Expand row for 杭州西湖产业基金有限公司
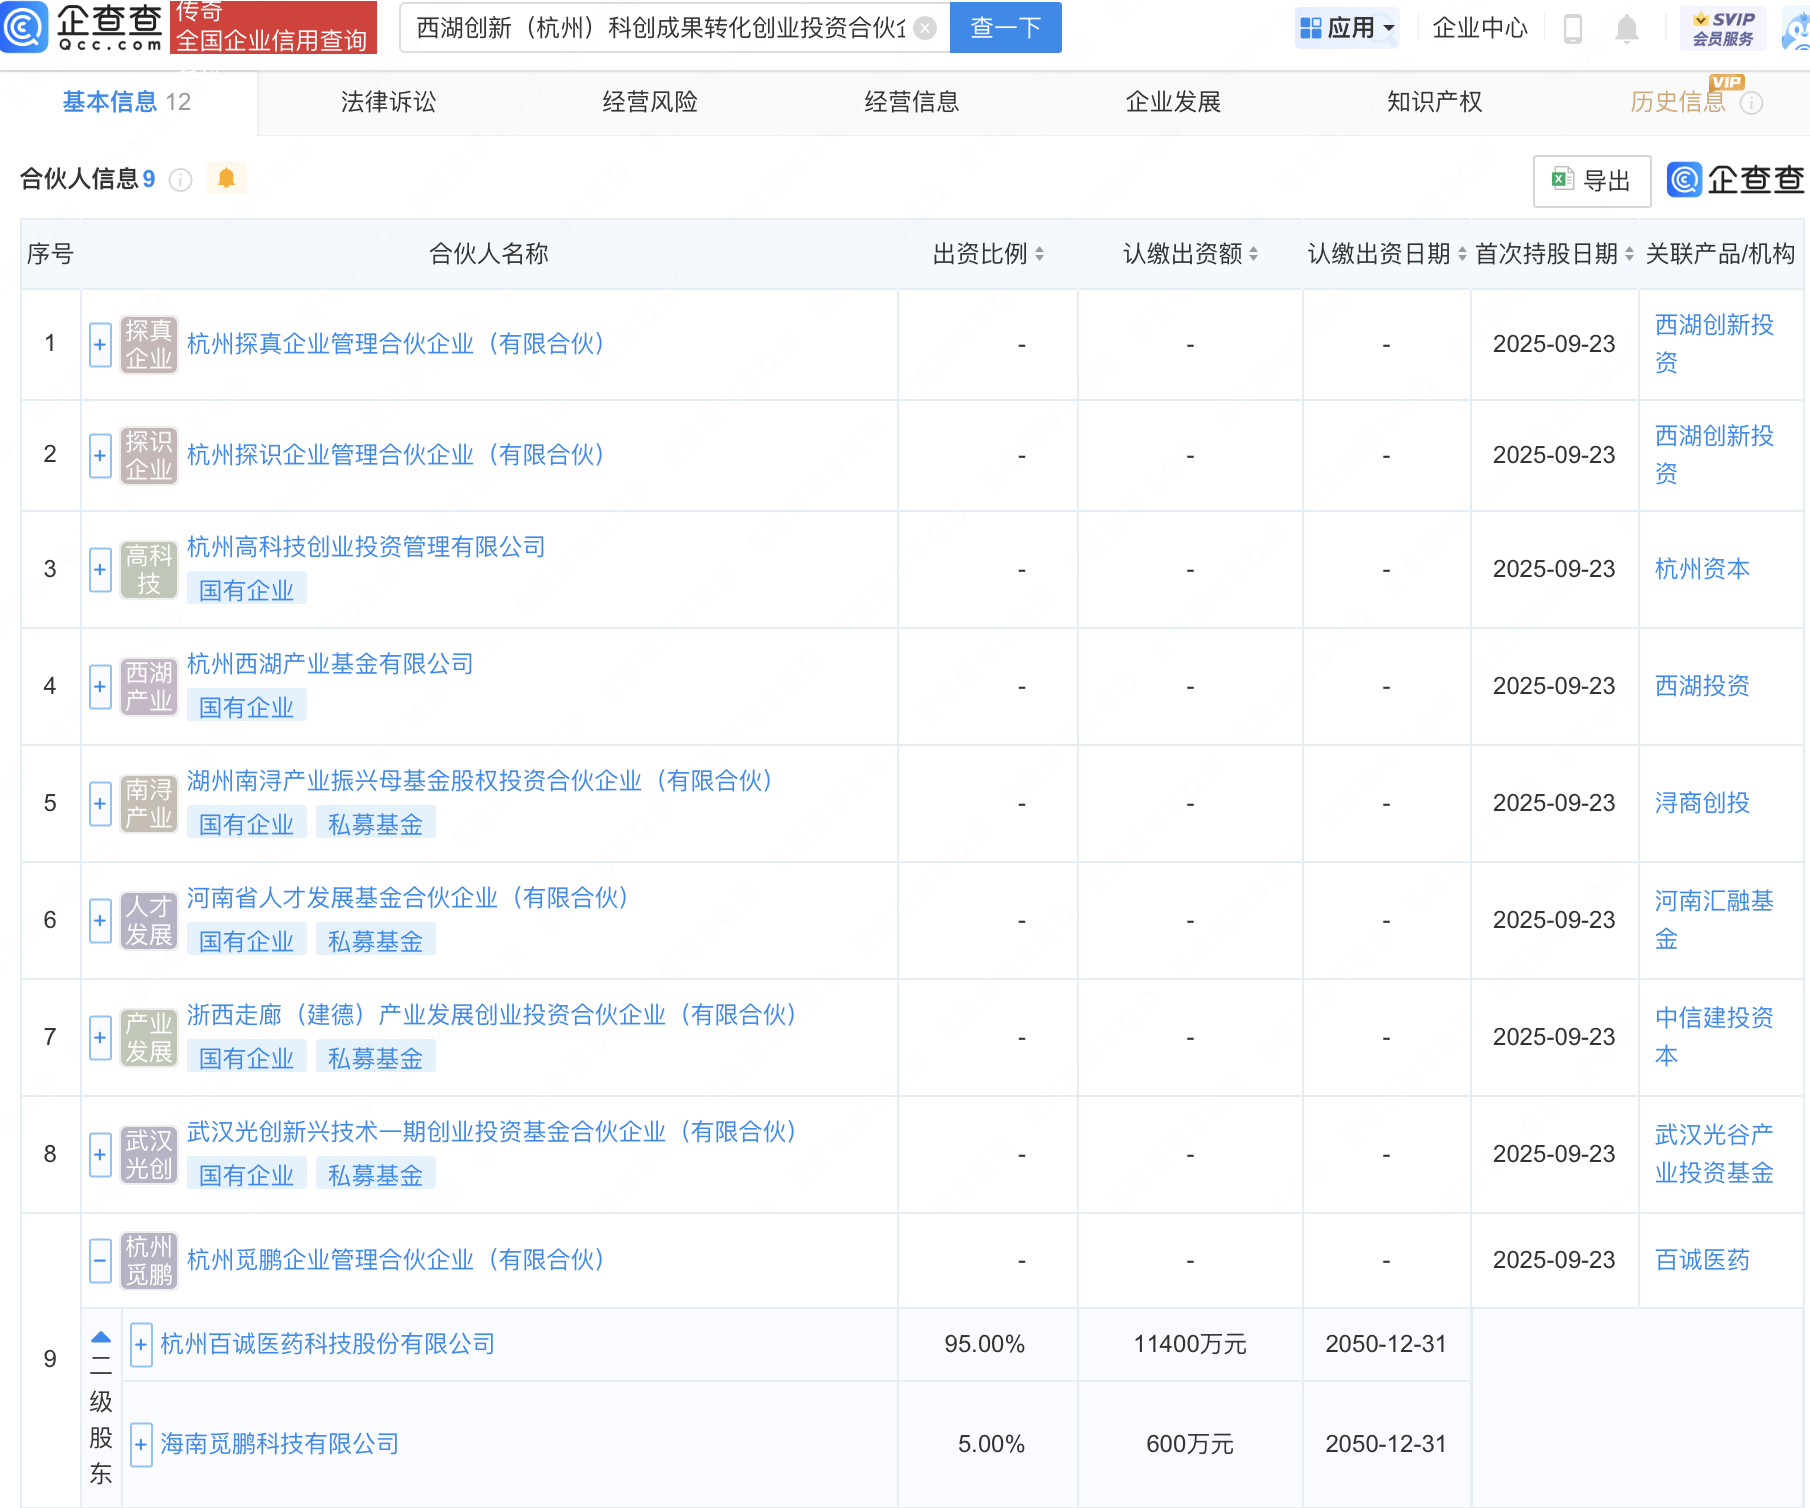Screen dimensions: 1810x1508 [x=100, y=687]
